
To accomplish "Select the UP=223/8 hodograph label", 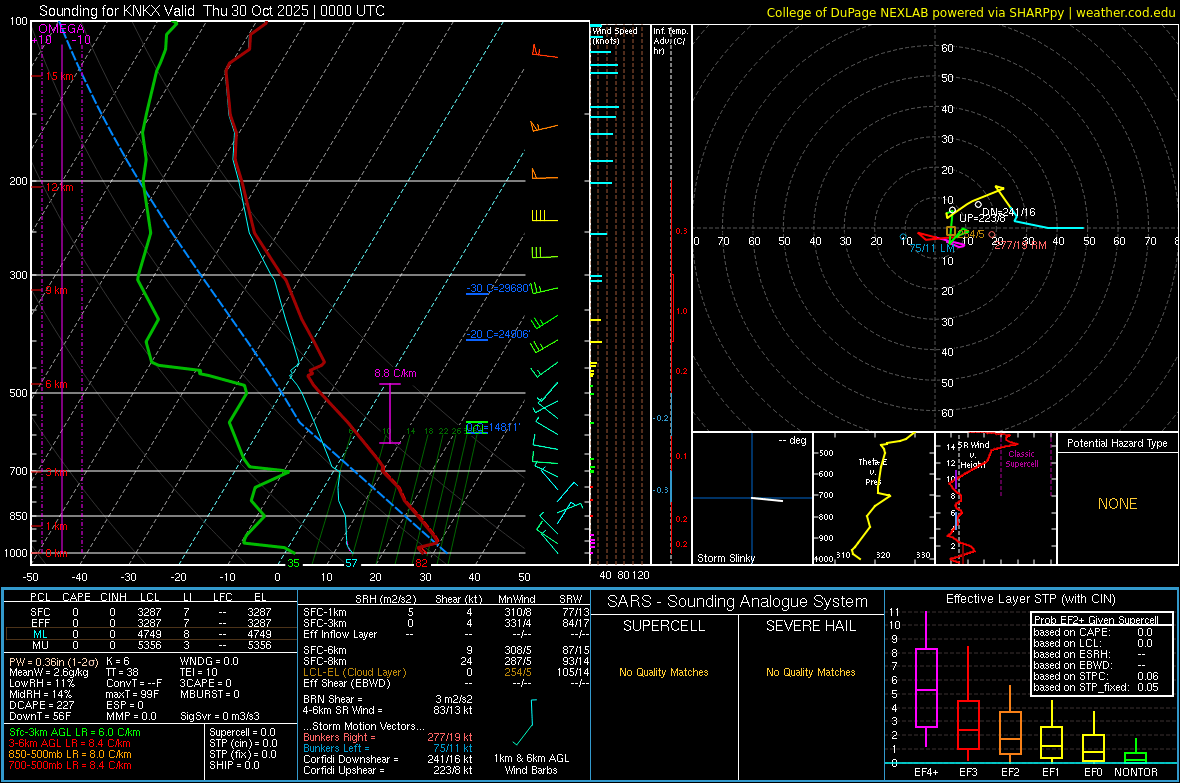I will pyautogui.click(x=982, y=218).
